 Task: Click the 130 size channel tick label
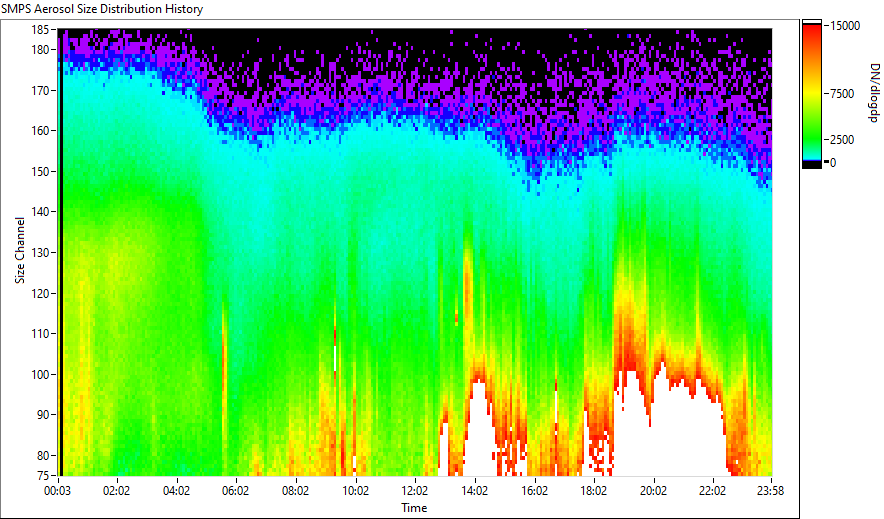pos(42,253)
